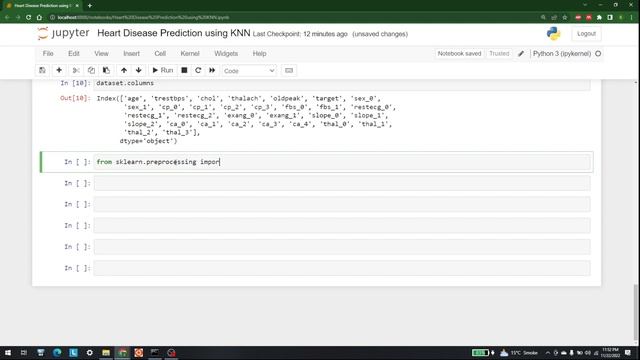Open the Edit menu

(x=74, y=53)
